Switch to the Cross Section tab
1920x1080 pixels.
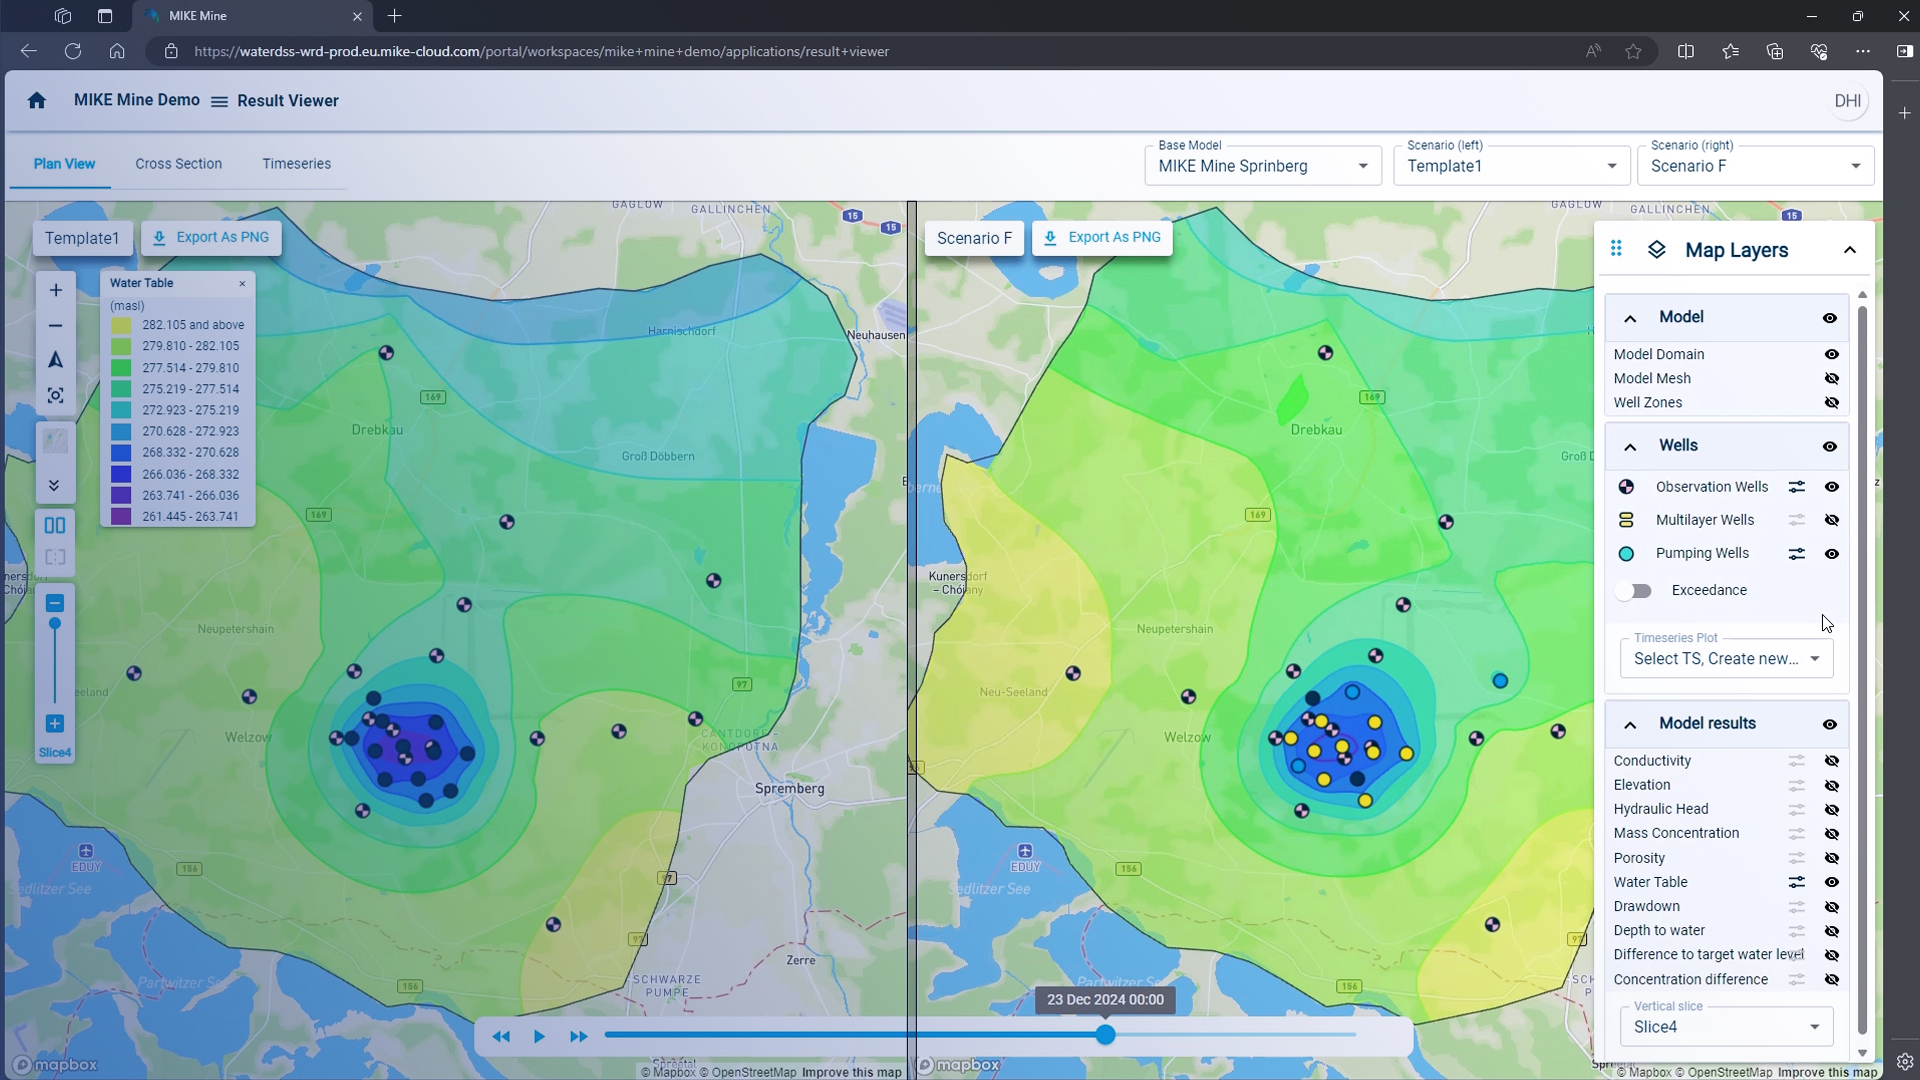[179, 164]
